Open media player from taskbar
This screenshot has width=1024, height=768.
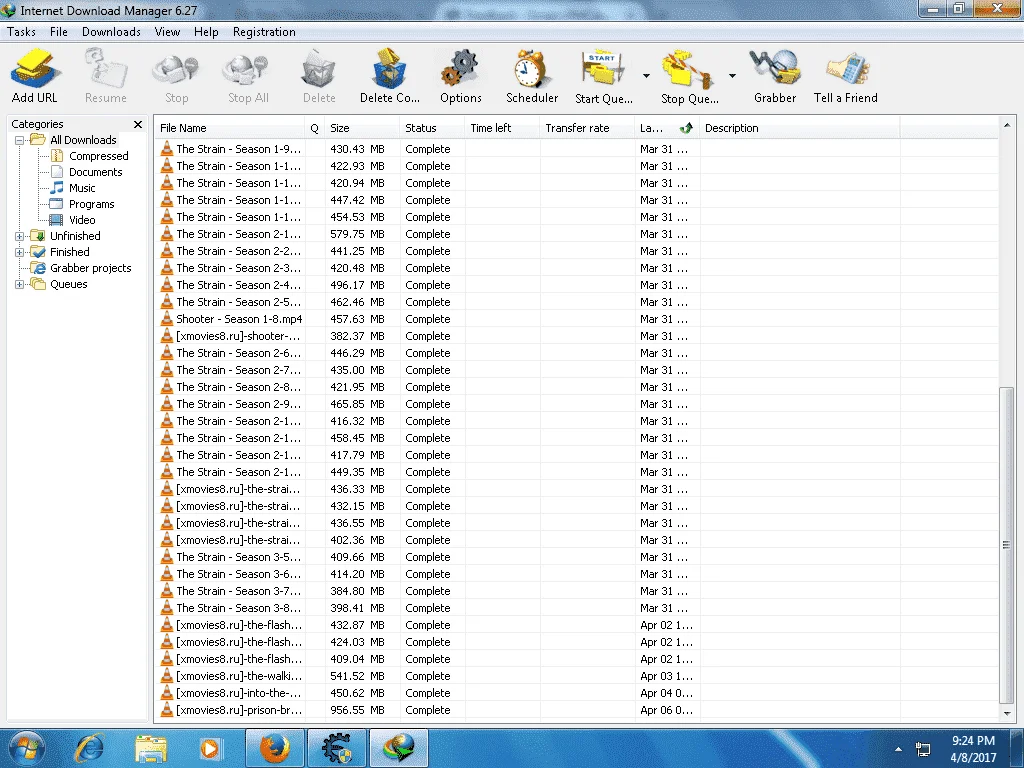click(210, 748)
